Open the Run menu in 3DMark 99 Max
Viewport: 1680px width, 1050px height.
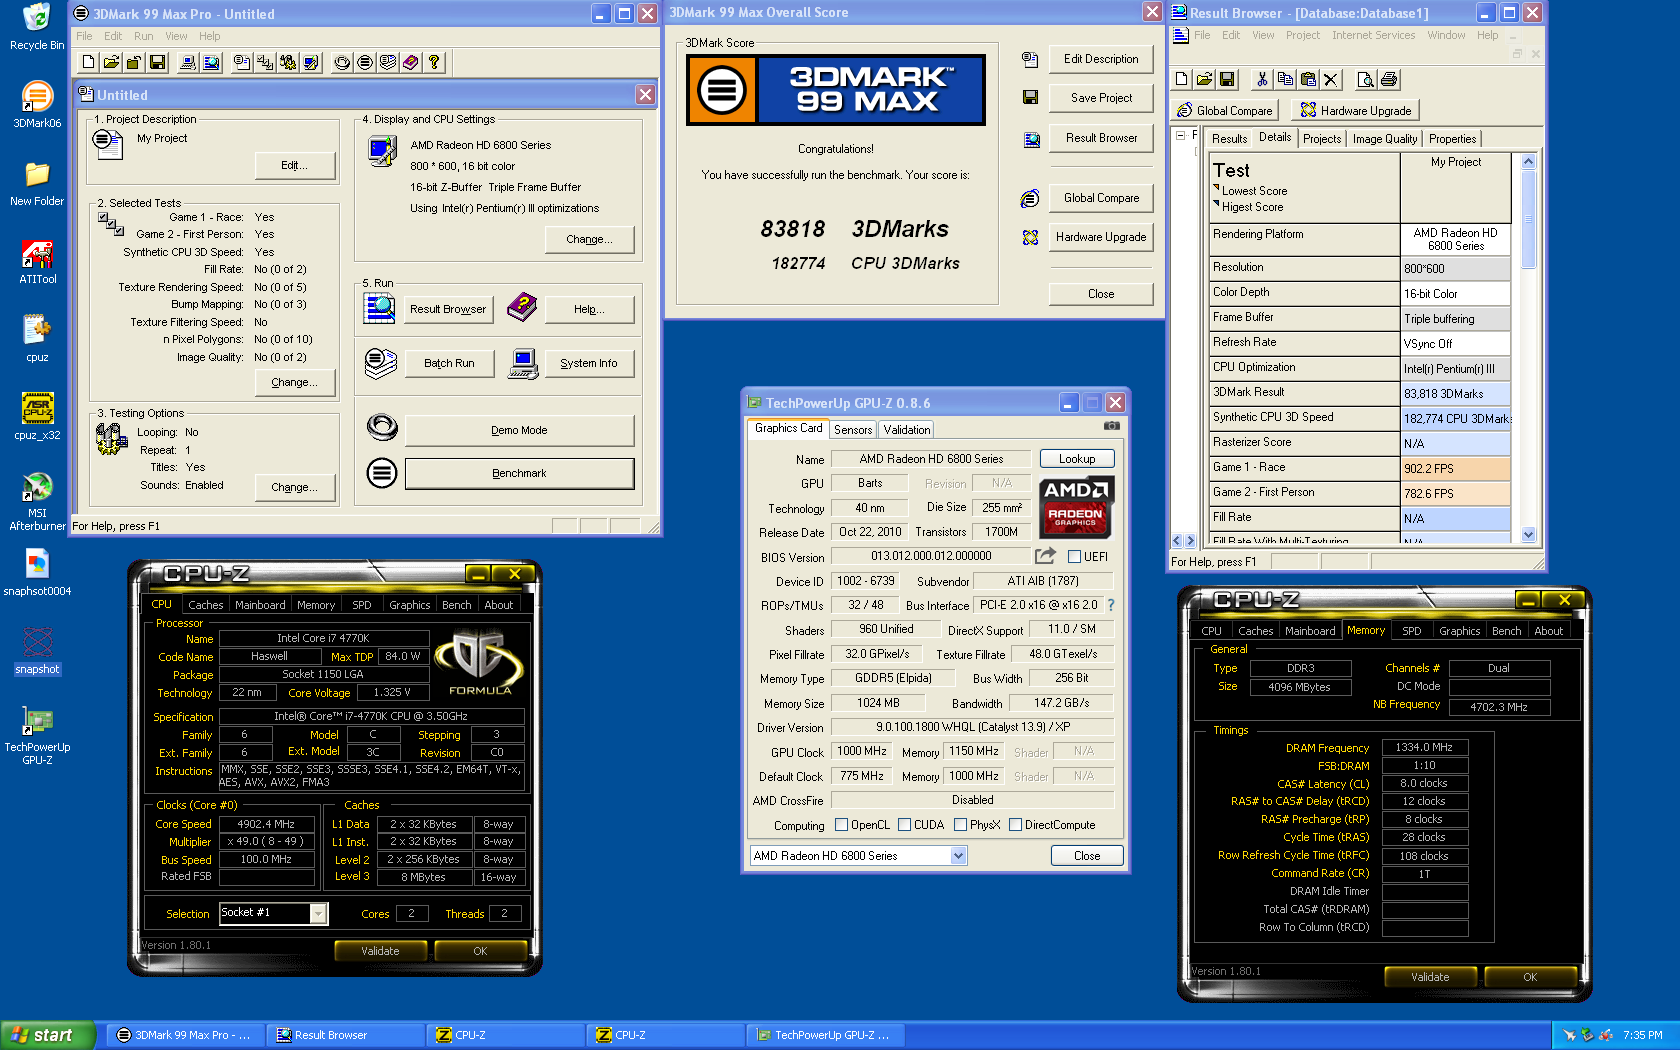coord(144,36)
